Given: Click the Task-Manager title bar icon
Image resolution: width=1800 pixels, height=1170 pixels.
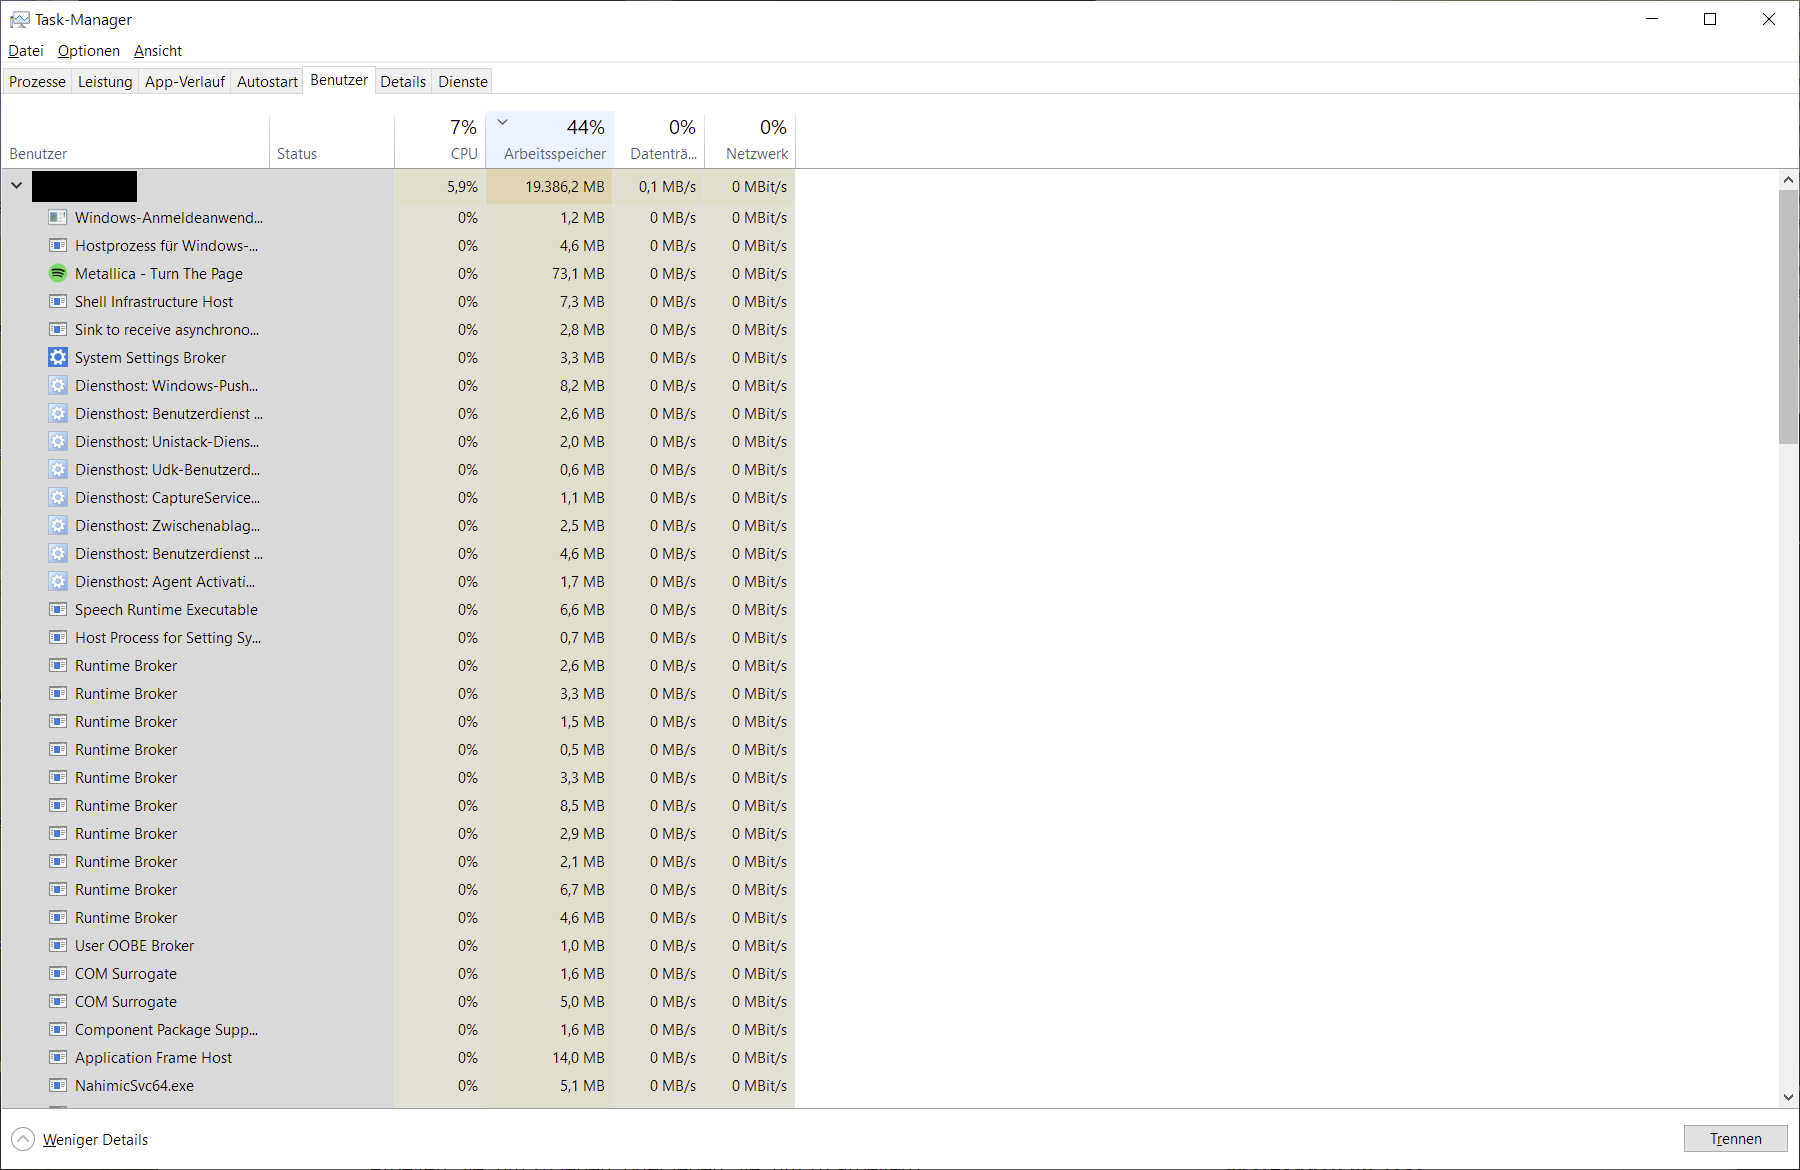Looking at the screenshot, I should (x=19, y=19).
